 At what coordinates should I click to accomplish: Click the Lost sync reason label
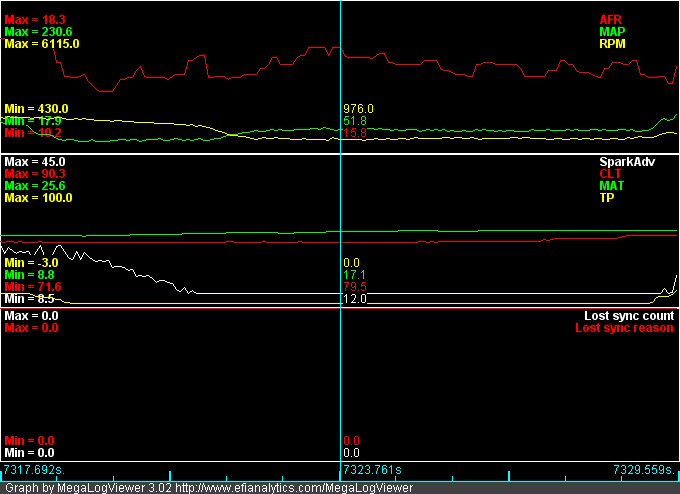tap(625, 328)
